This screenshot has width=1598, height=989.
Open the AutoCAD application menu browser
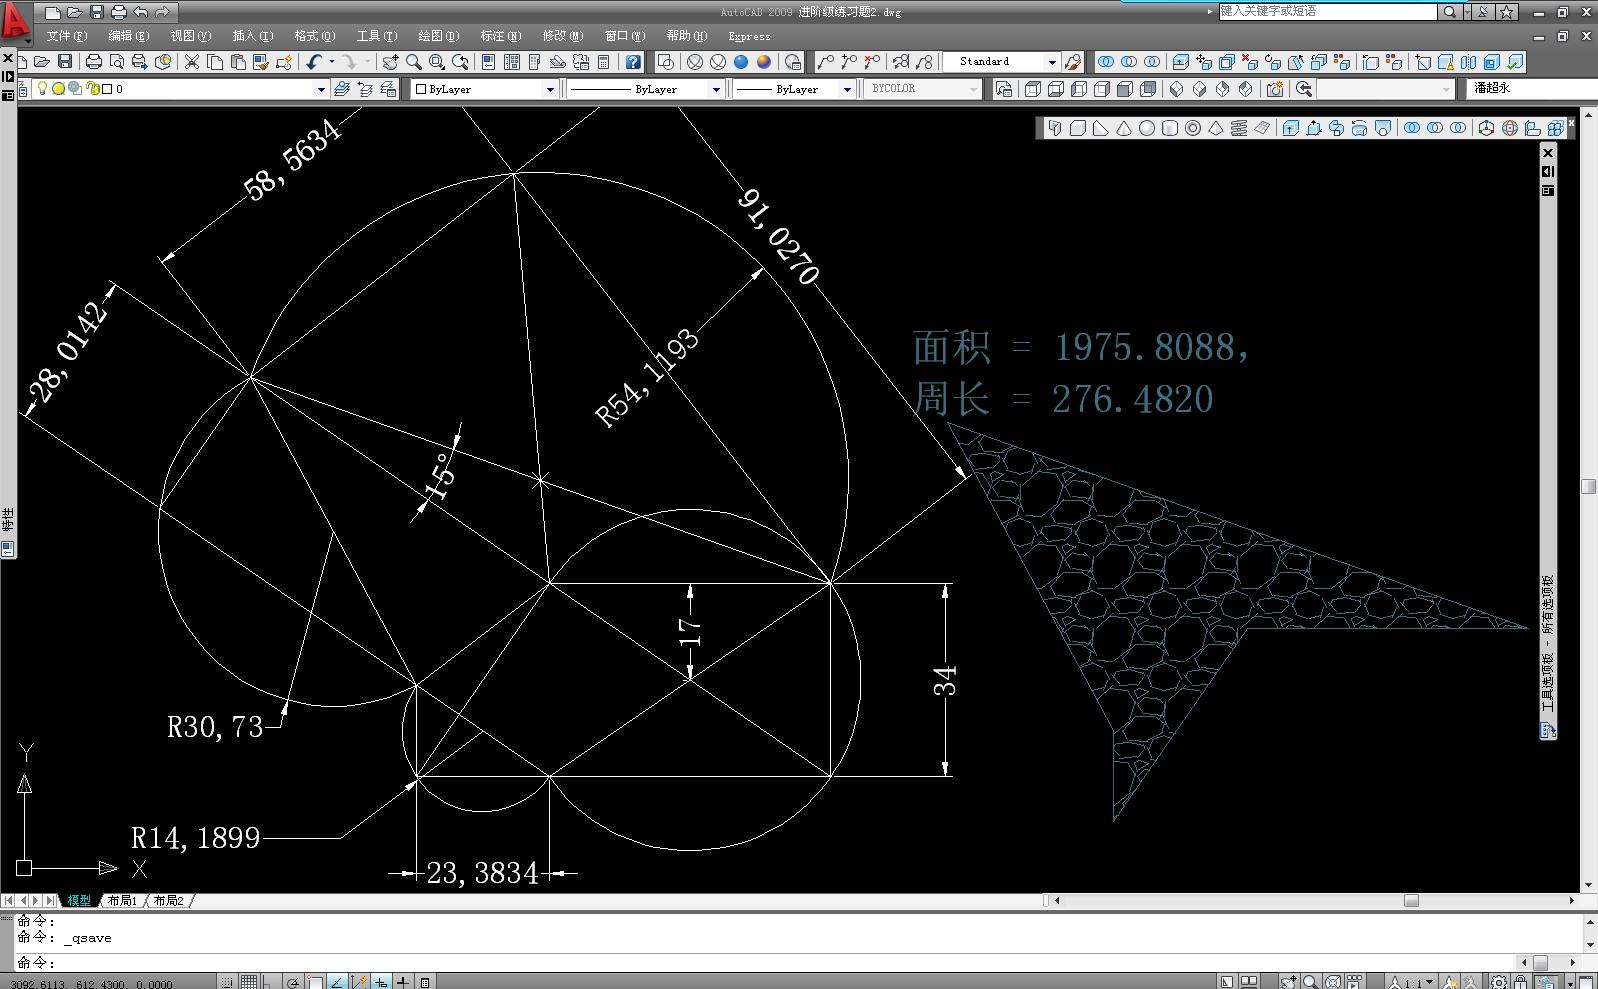point(15,22)
